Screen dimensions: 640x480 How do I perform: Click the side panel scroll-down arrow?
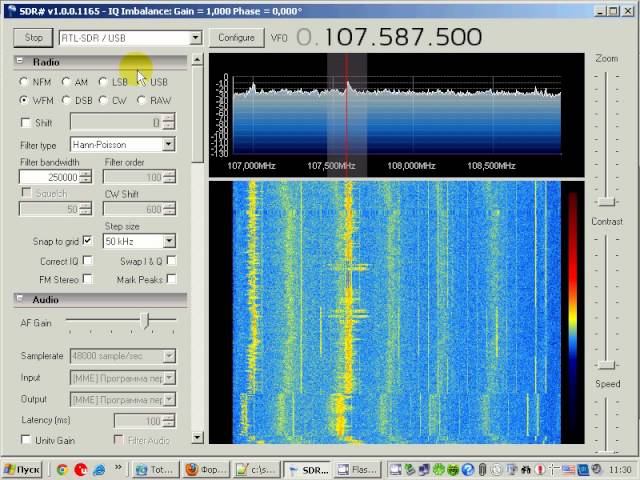(197, 438)
